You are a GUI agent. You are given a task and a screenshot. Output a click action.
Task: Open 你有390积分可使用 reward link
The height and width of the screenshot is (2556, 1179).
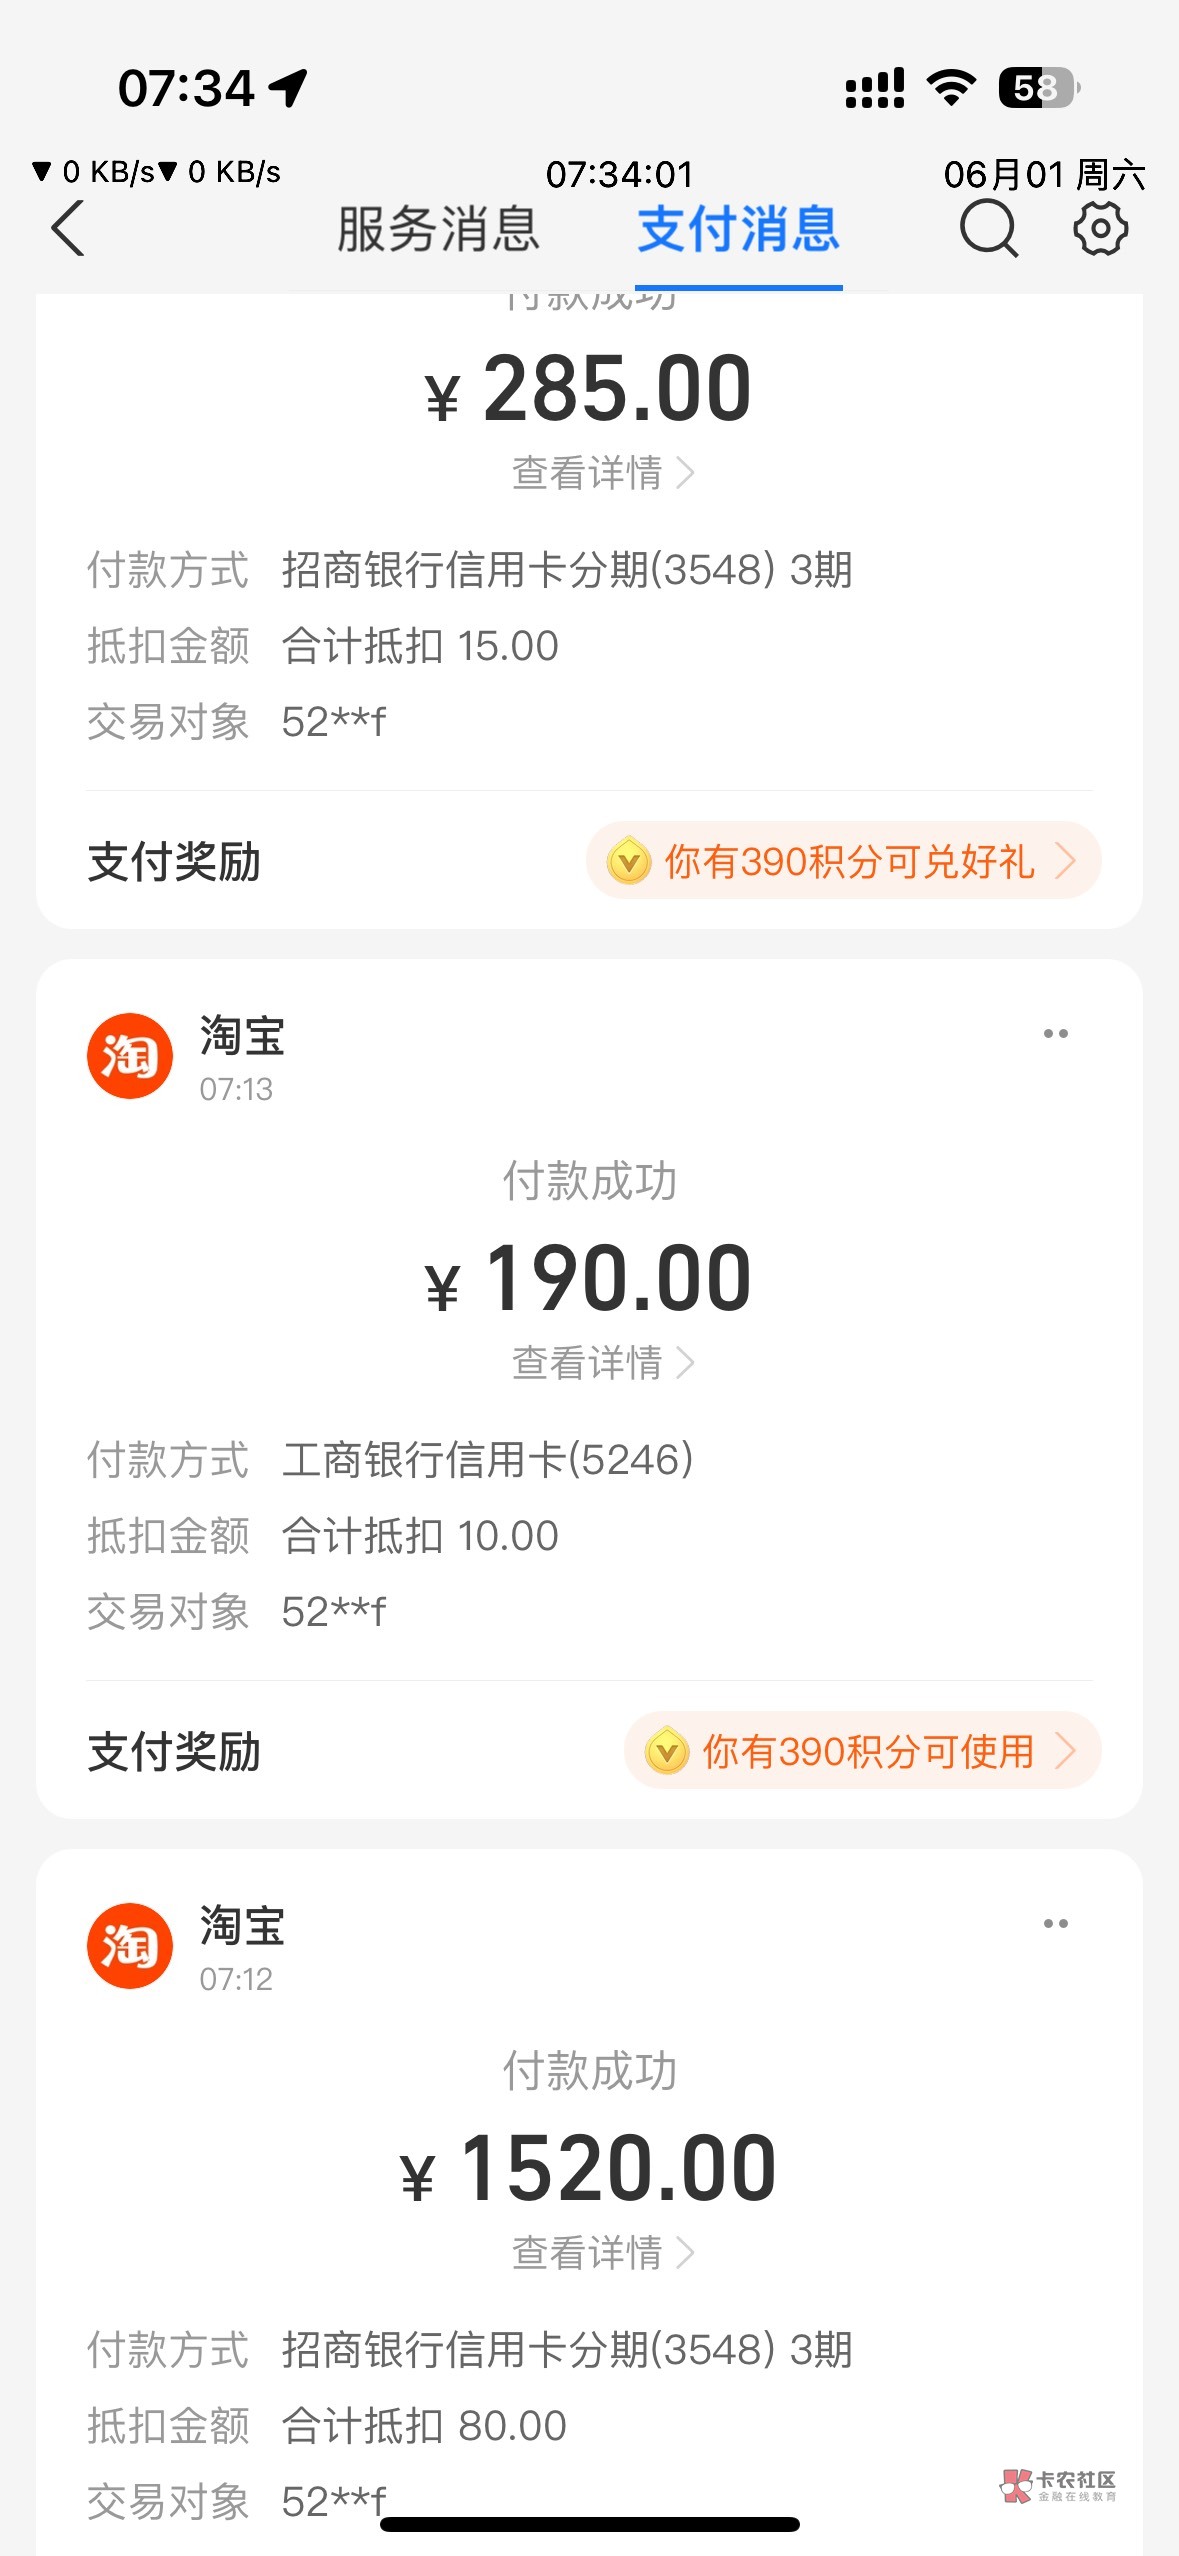click(x=868, y=1751)
